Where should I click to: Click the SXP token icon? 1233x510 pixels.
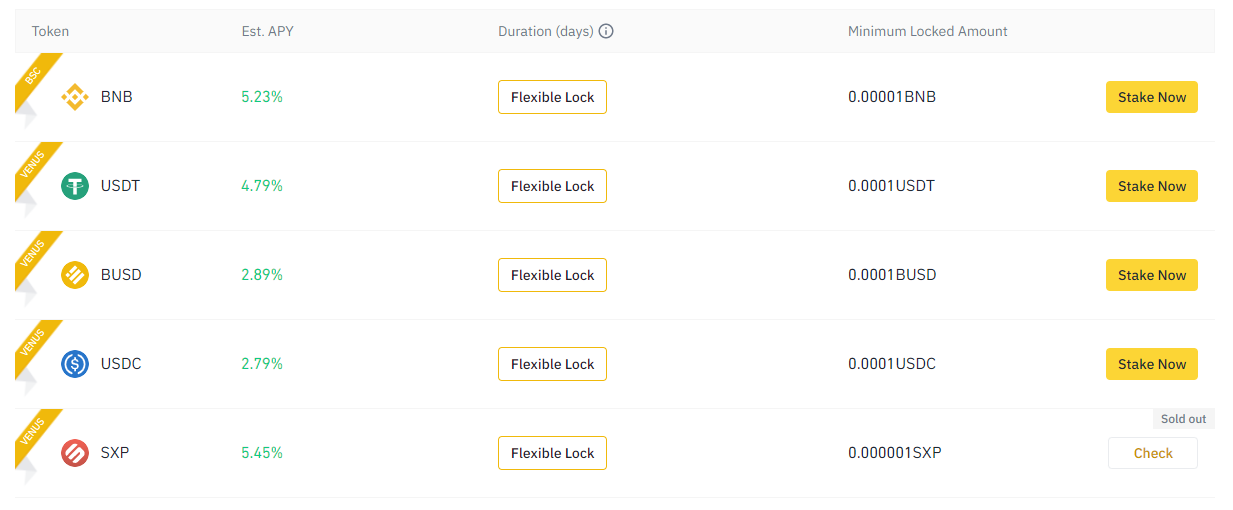pyautogui.click(x=75, y=453)
